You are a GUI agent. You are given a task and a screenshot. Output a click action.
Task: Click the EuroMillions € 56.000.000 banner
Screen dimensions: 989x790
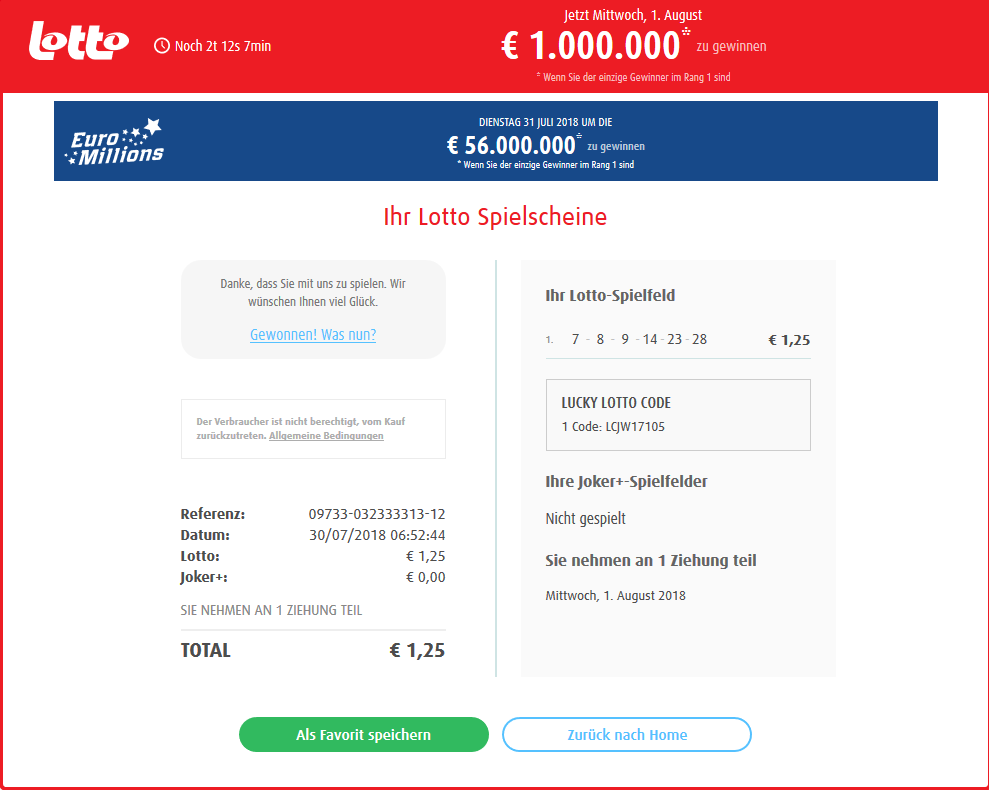click(x=496, y=141)
